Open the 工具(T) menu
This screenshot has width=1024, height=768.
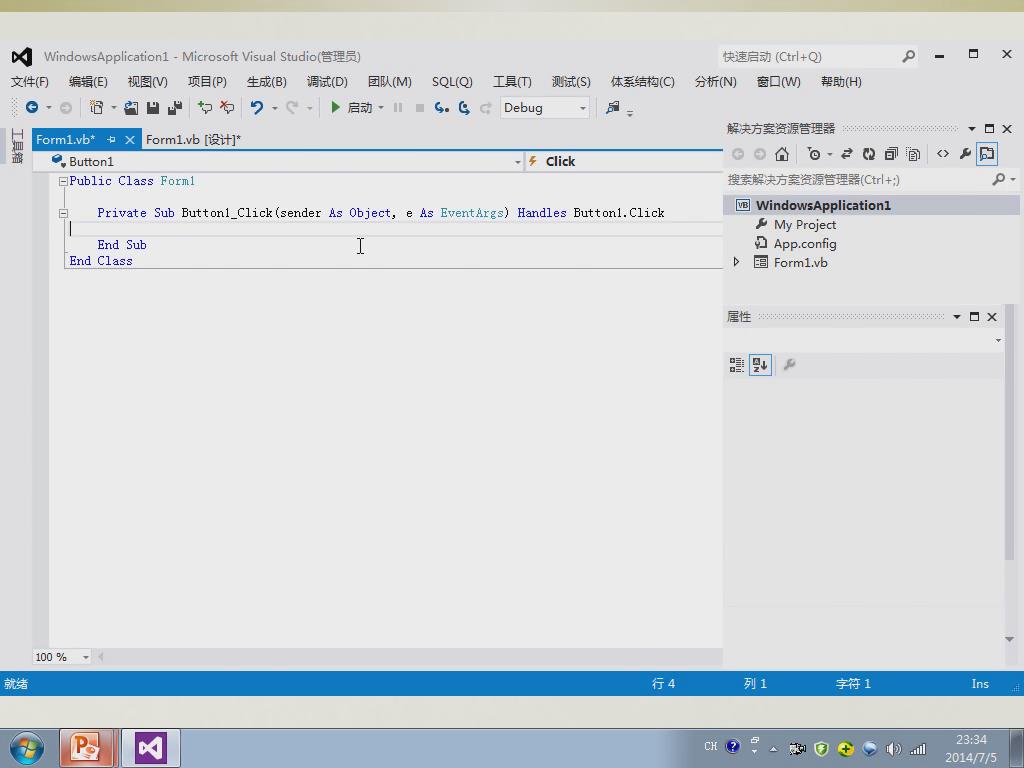tap(512, 82)
